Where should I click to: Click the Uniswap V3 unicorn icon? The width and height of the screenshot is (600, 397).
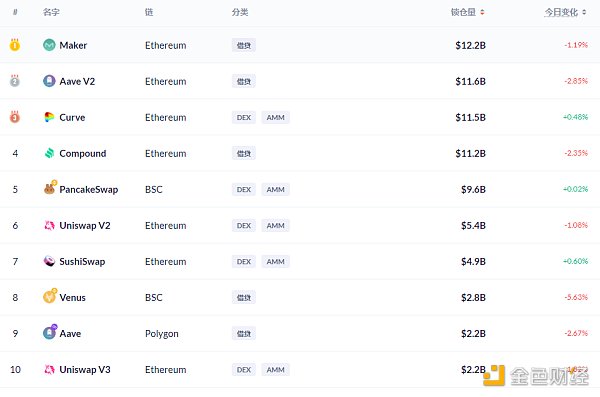tap(49, 369)
